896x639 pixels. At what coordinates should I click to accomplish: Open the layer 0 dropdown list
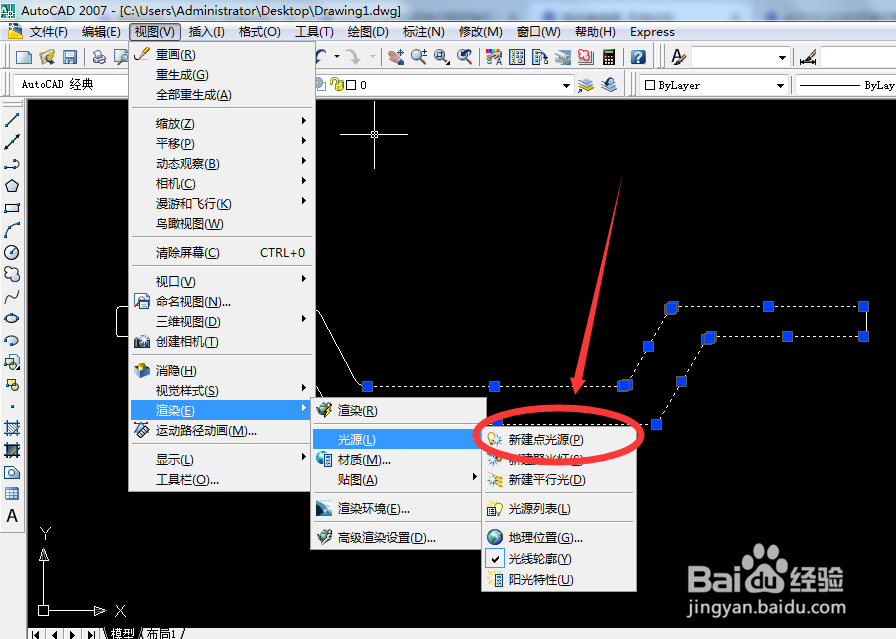click(x=566, y=85)
